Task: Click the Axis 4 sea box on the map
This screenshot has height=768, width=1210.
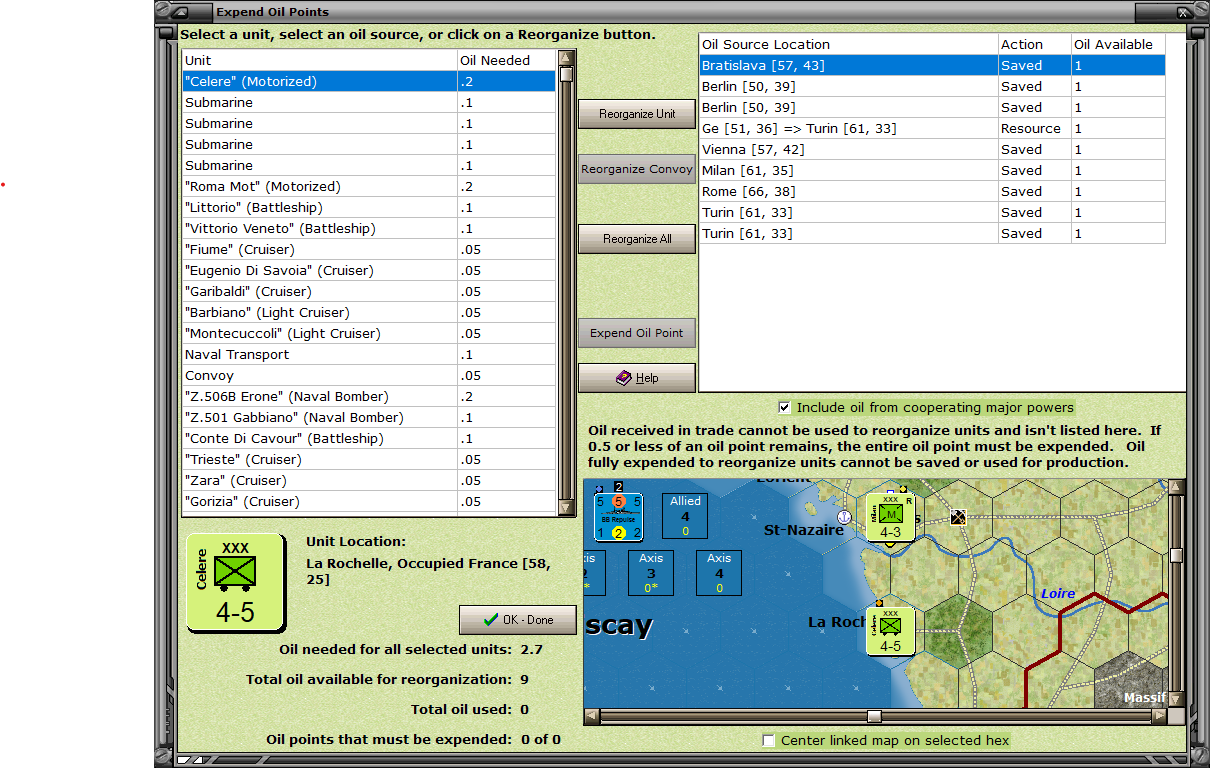Action: [x=719, y=573]
